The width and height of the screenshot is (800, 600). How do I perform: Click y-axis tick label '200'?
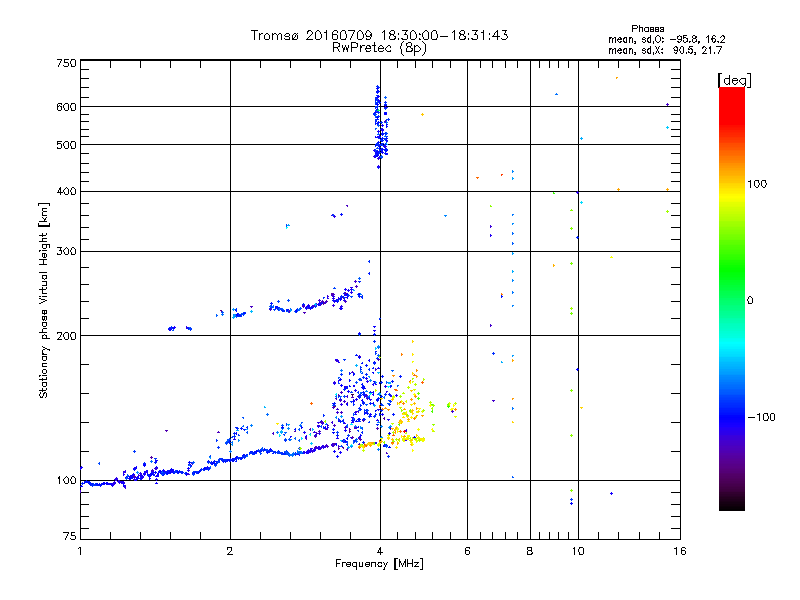(66, 336)
